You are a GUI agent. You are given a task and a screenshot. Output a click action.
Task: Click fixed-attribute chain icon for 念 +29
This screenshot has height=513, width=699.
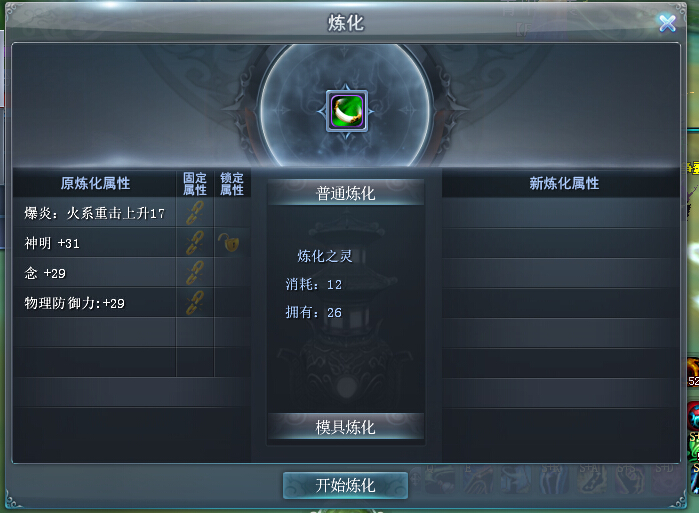tap(195, 273)
